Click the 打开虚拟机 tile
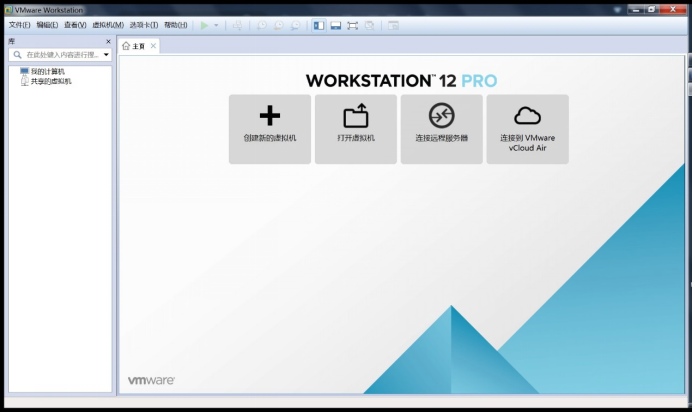 356,129
